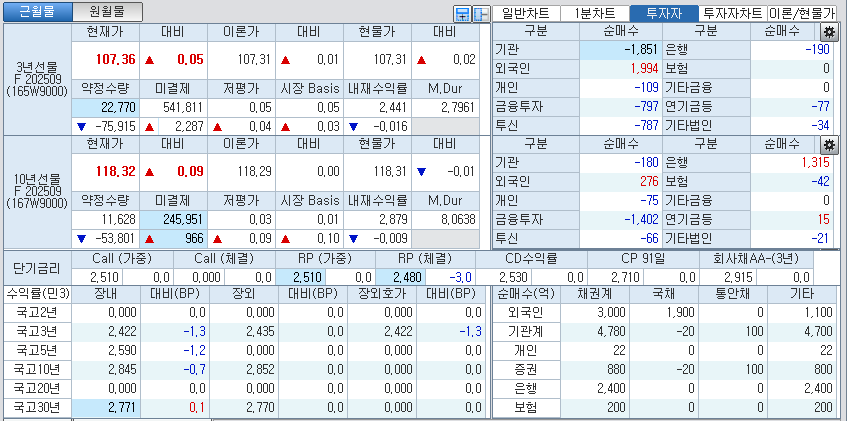Select the 국고2년 row label
Viewport: 847px width, 421px height.
coord(37,312)
